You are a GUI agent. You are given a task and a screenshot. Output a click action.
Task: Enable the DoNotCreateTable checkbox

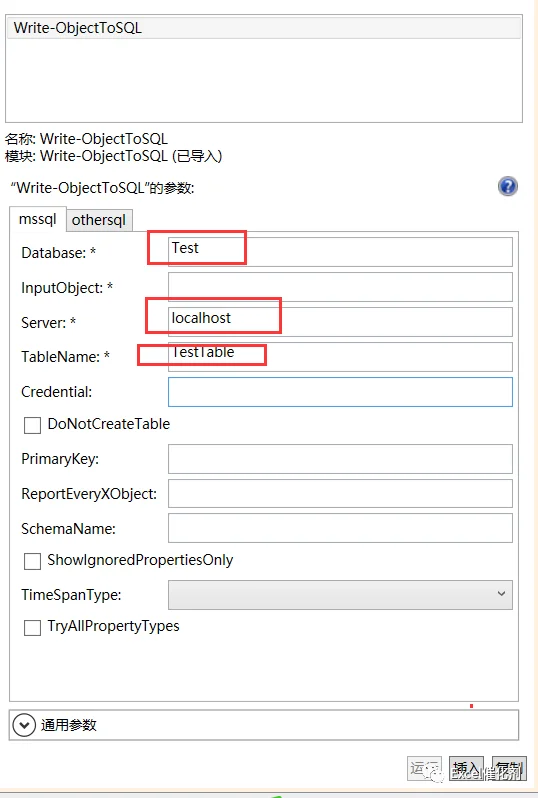click(x=33, y=425)
